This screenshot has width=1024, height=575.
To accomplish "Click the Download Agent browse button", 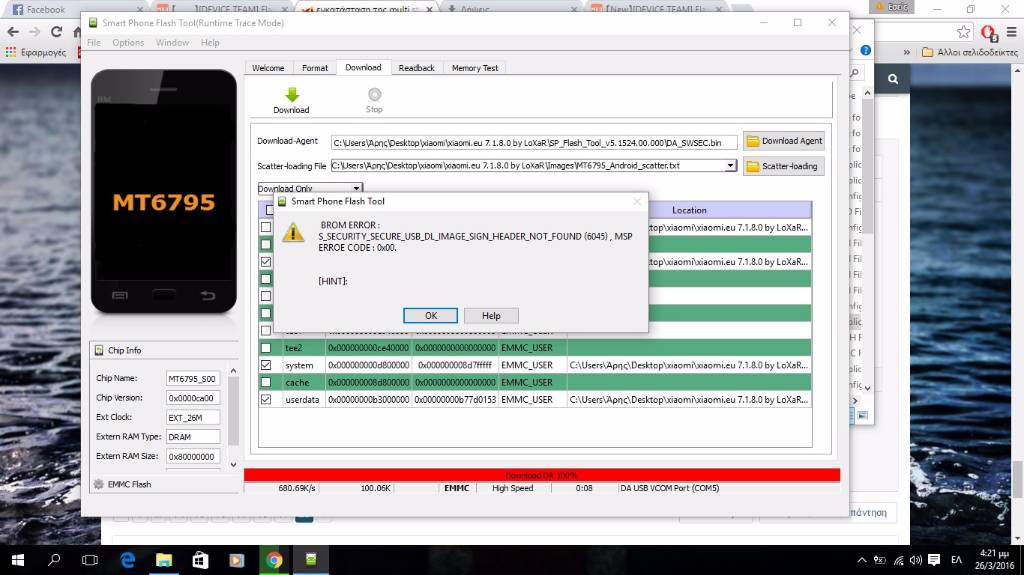I will click(x=784, y=140).
